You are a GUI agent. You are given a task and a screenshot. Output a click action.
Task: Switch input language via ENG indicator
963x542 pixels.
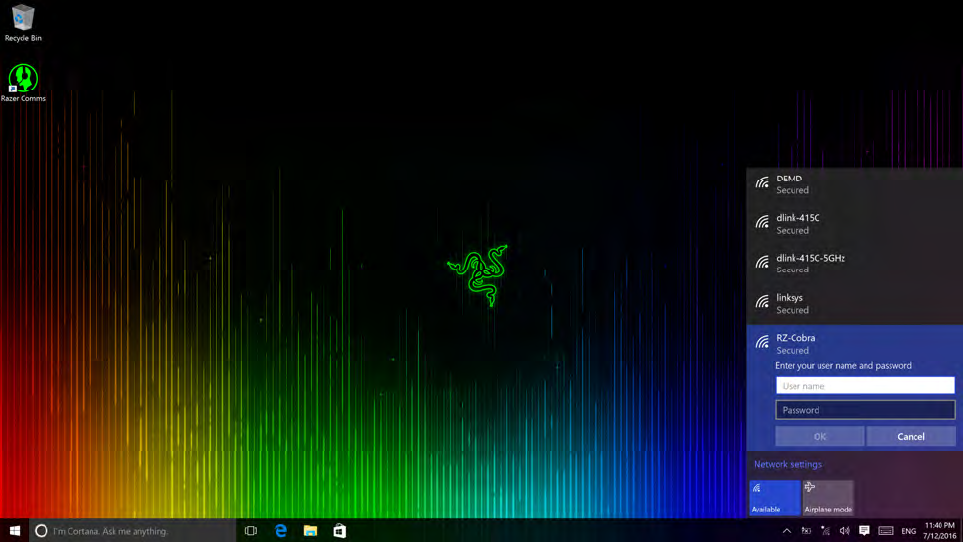[x=908, y=531]
